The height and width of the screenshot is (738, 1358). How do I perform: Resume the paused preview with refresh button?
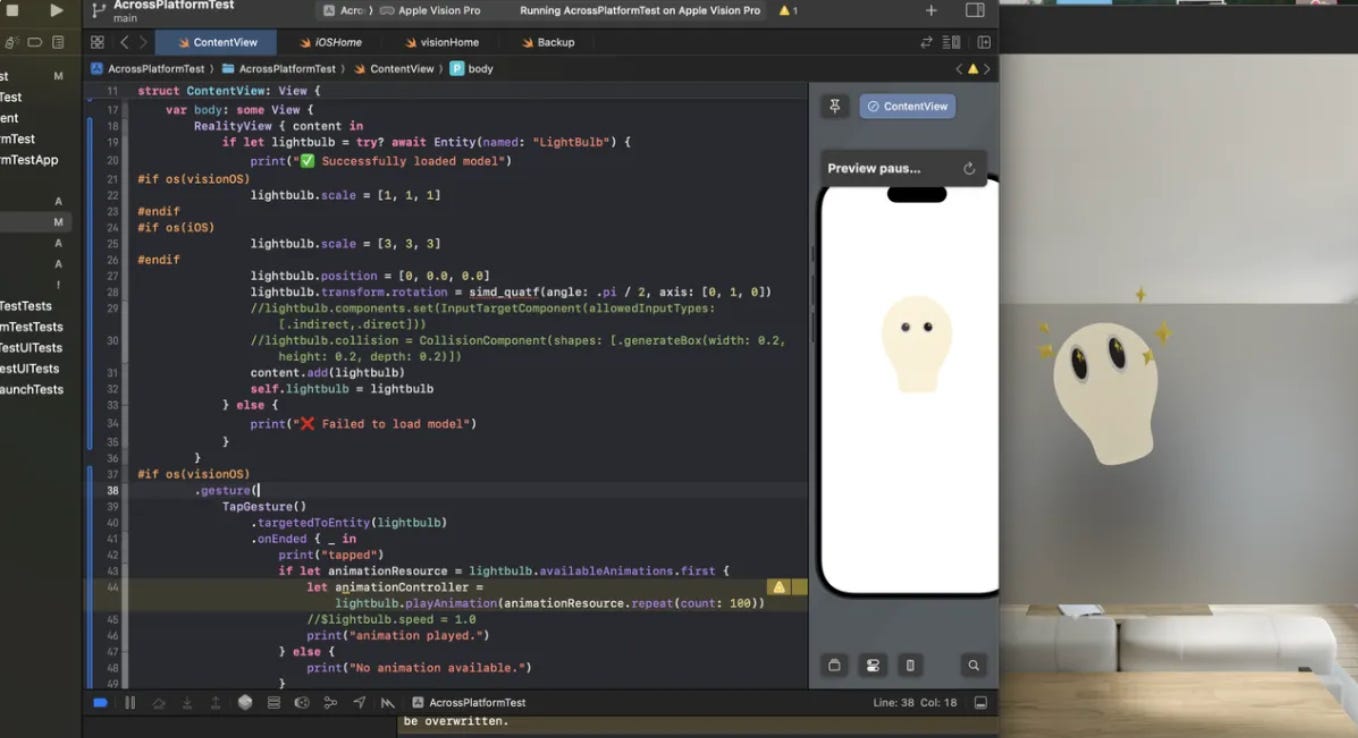click(968, 168)
